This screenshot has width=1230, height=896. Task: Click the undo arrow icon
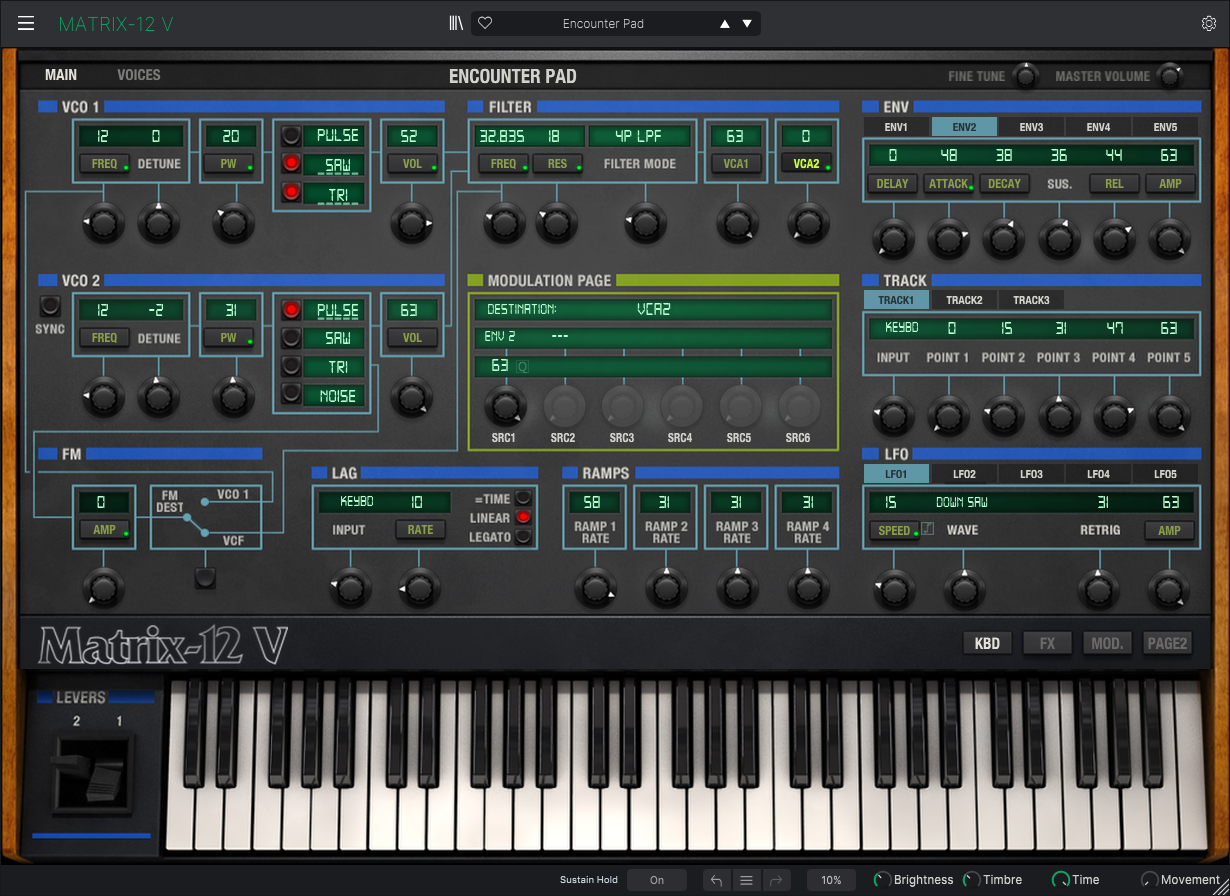(716, 880)
